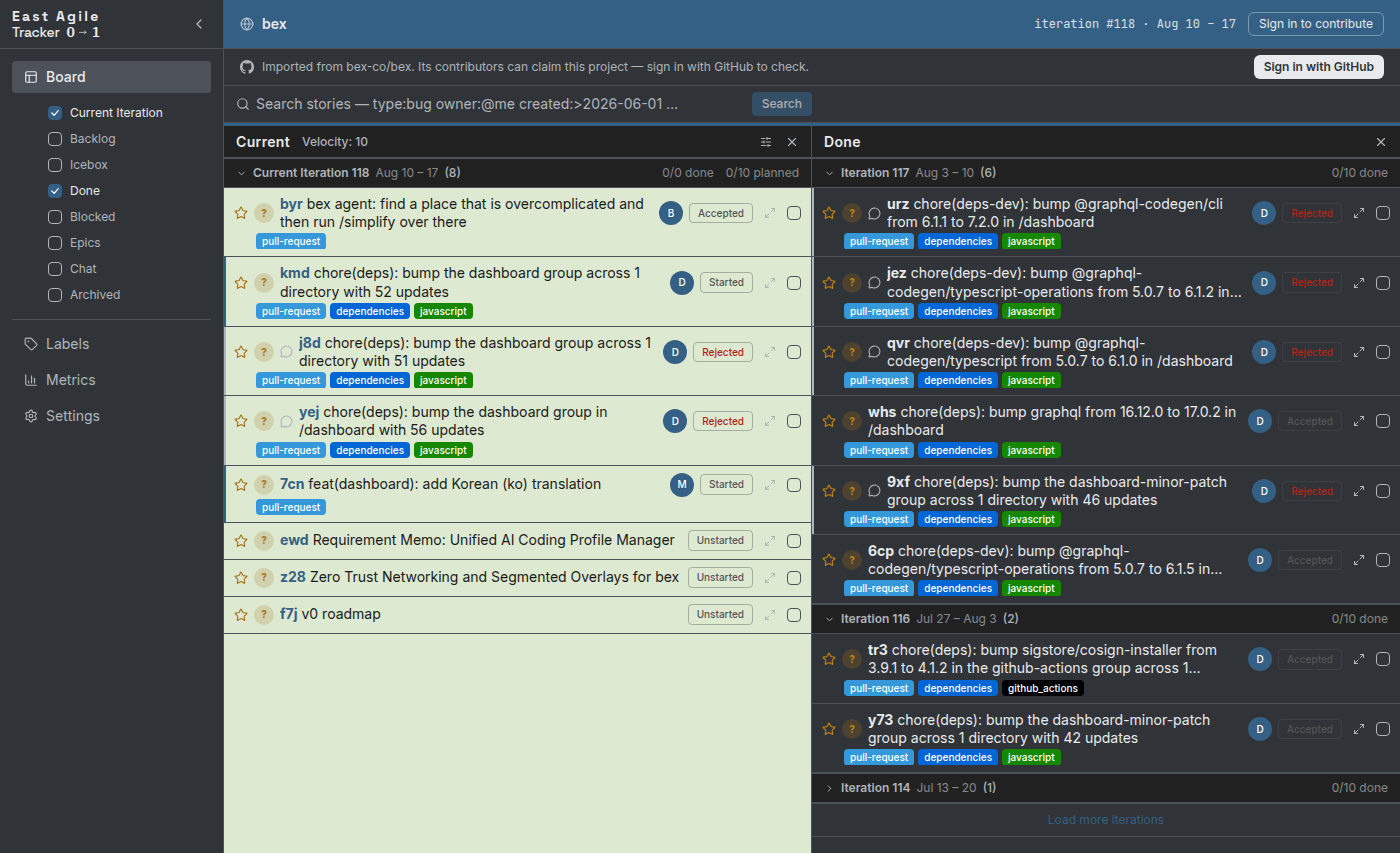Expand the Iteration 114 group
1400x853 pixels.
click(x=829, y=788)
